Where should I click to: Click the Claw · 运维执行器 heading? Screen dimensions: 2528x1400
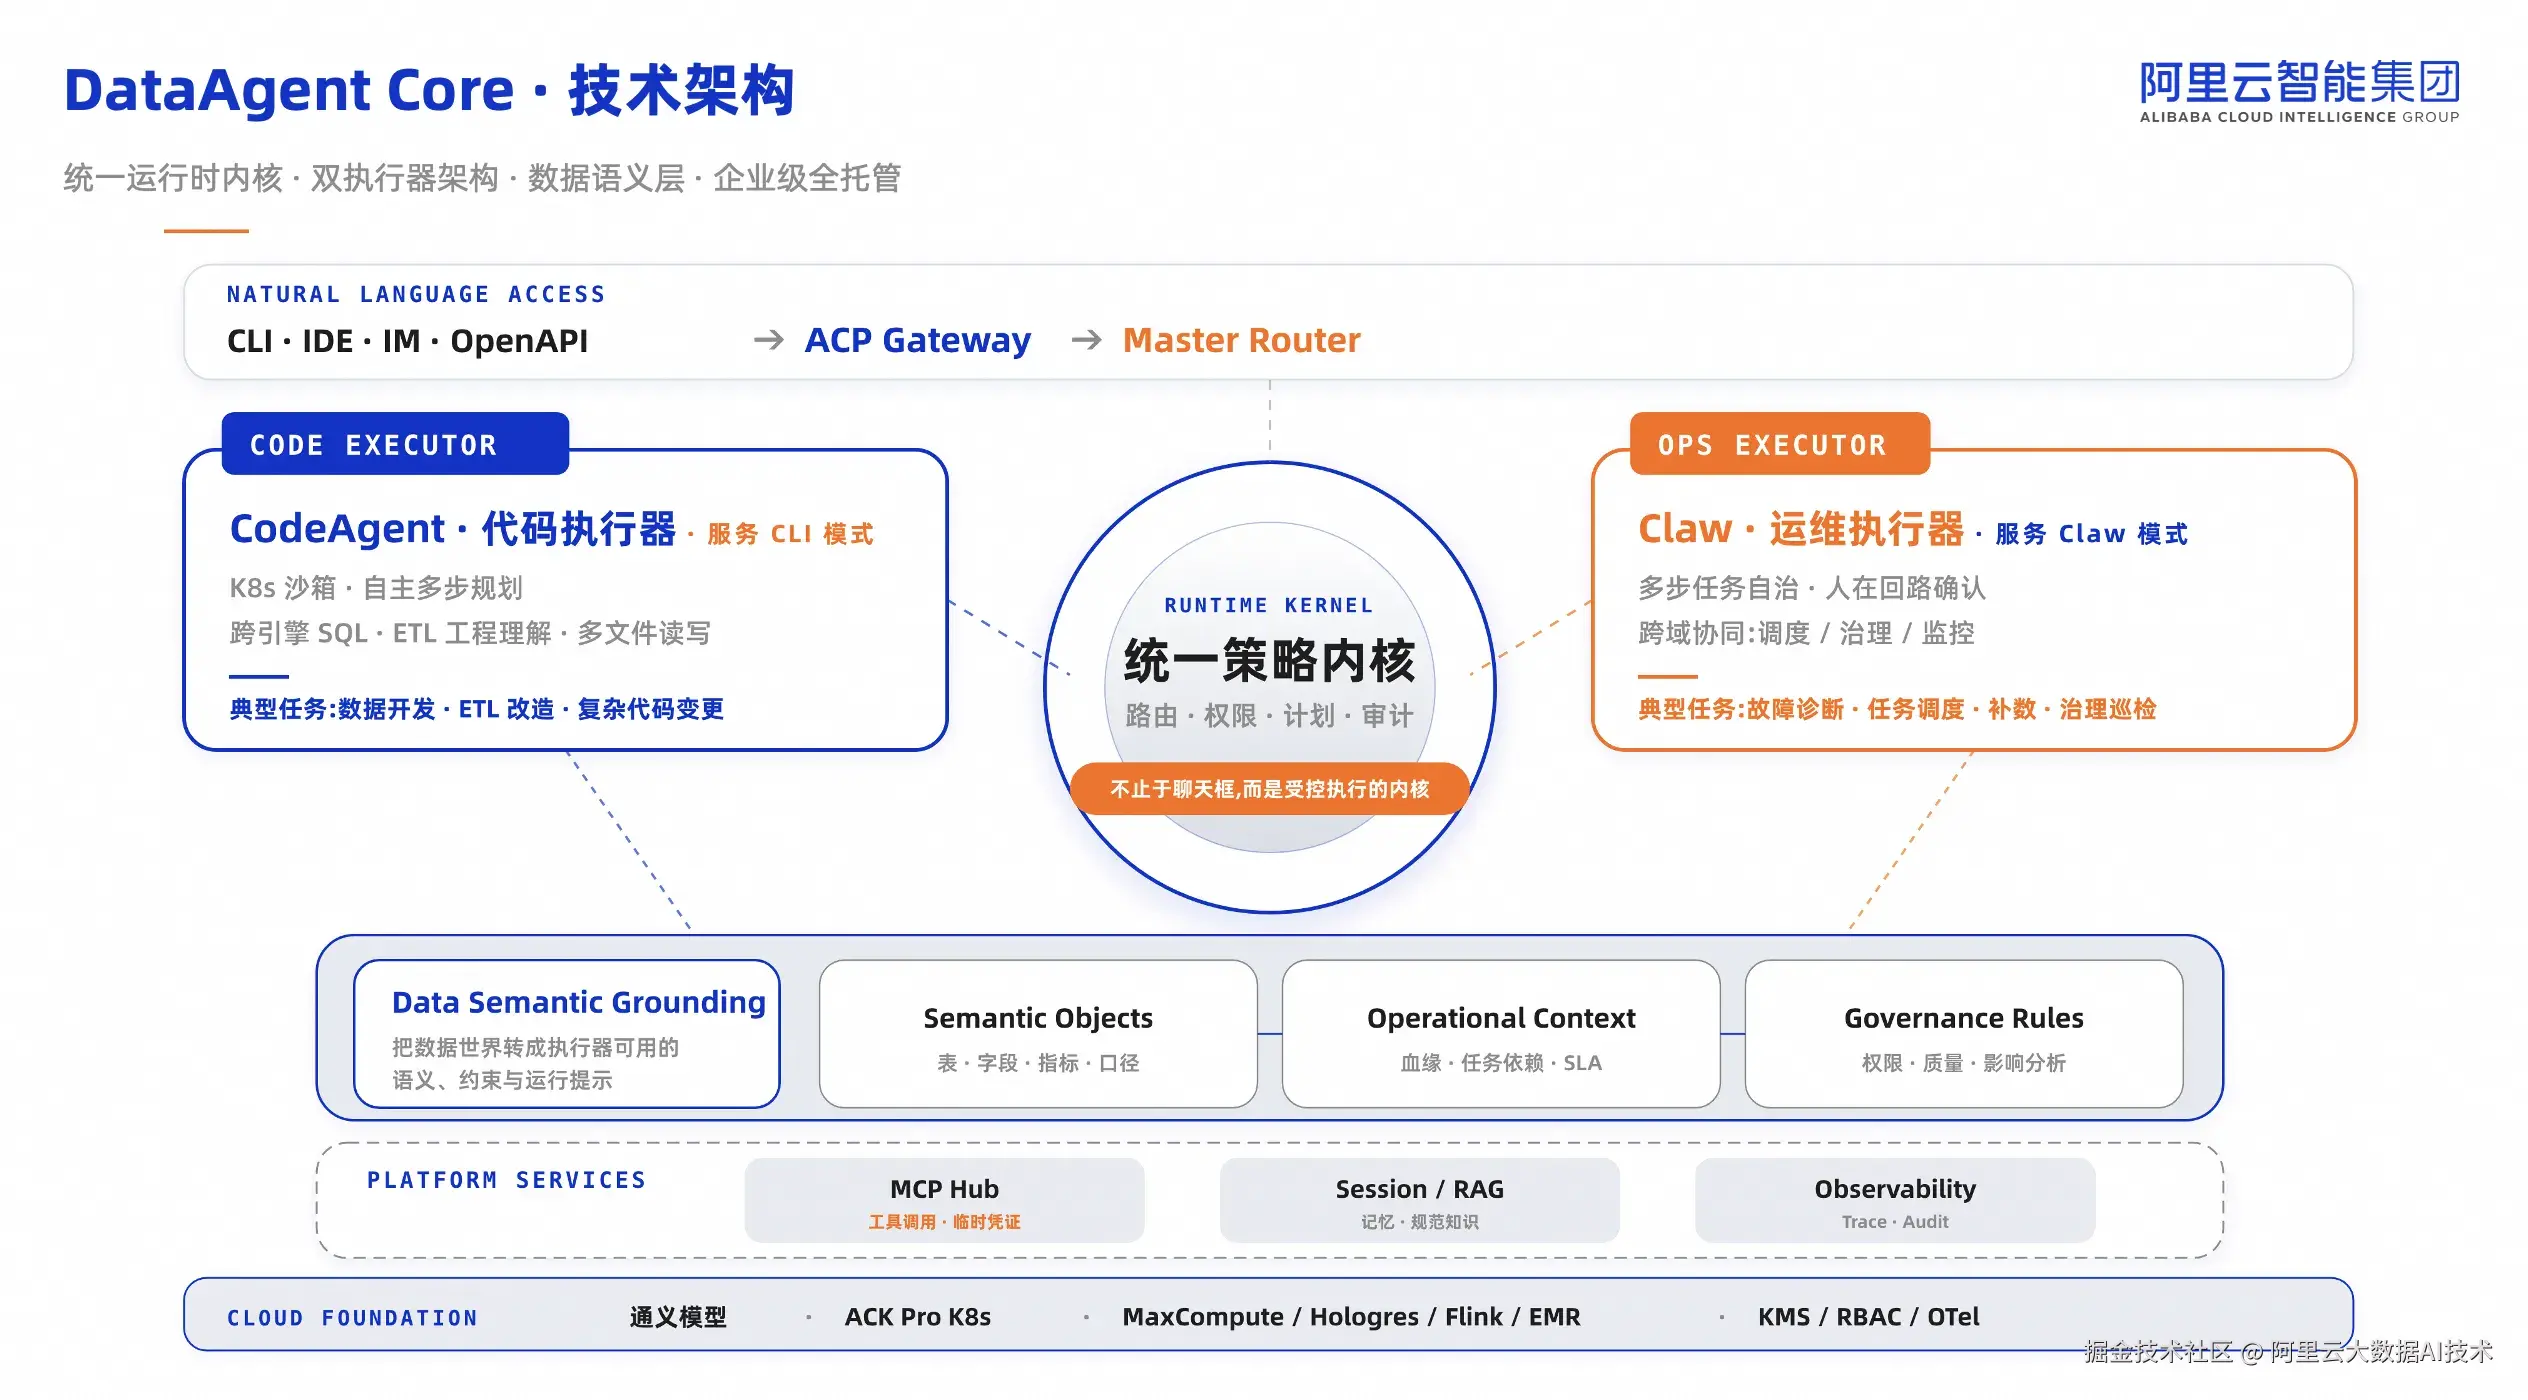(1801, 529)
